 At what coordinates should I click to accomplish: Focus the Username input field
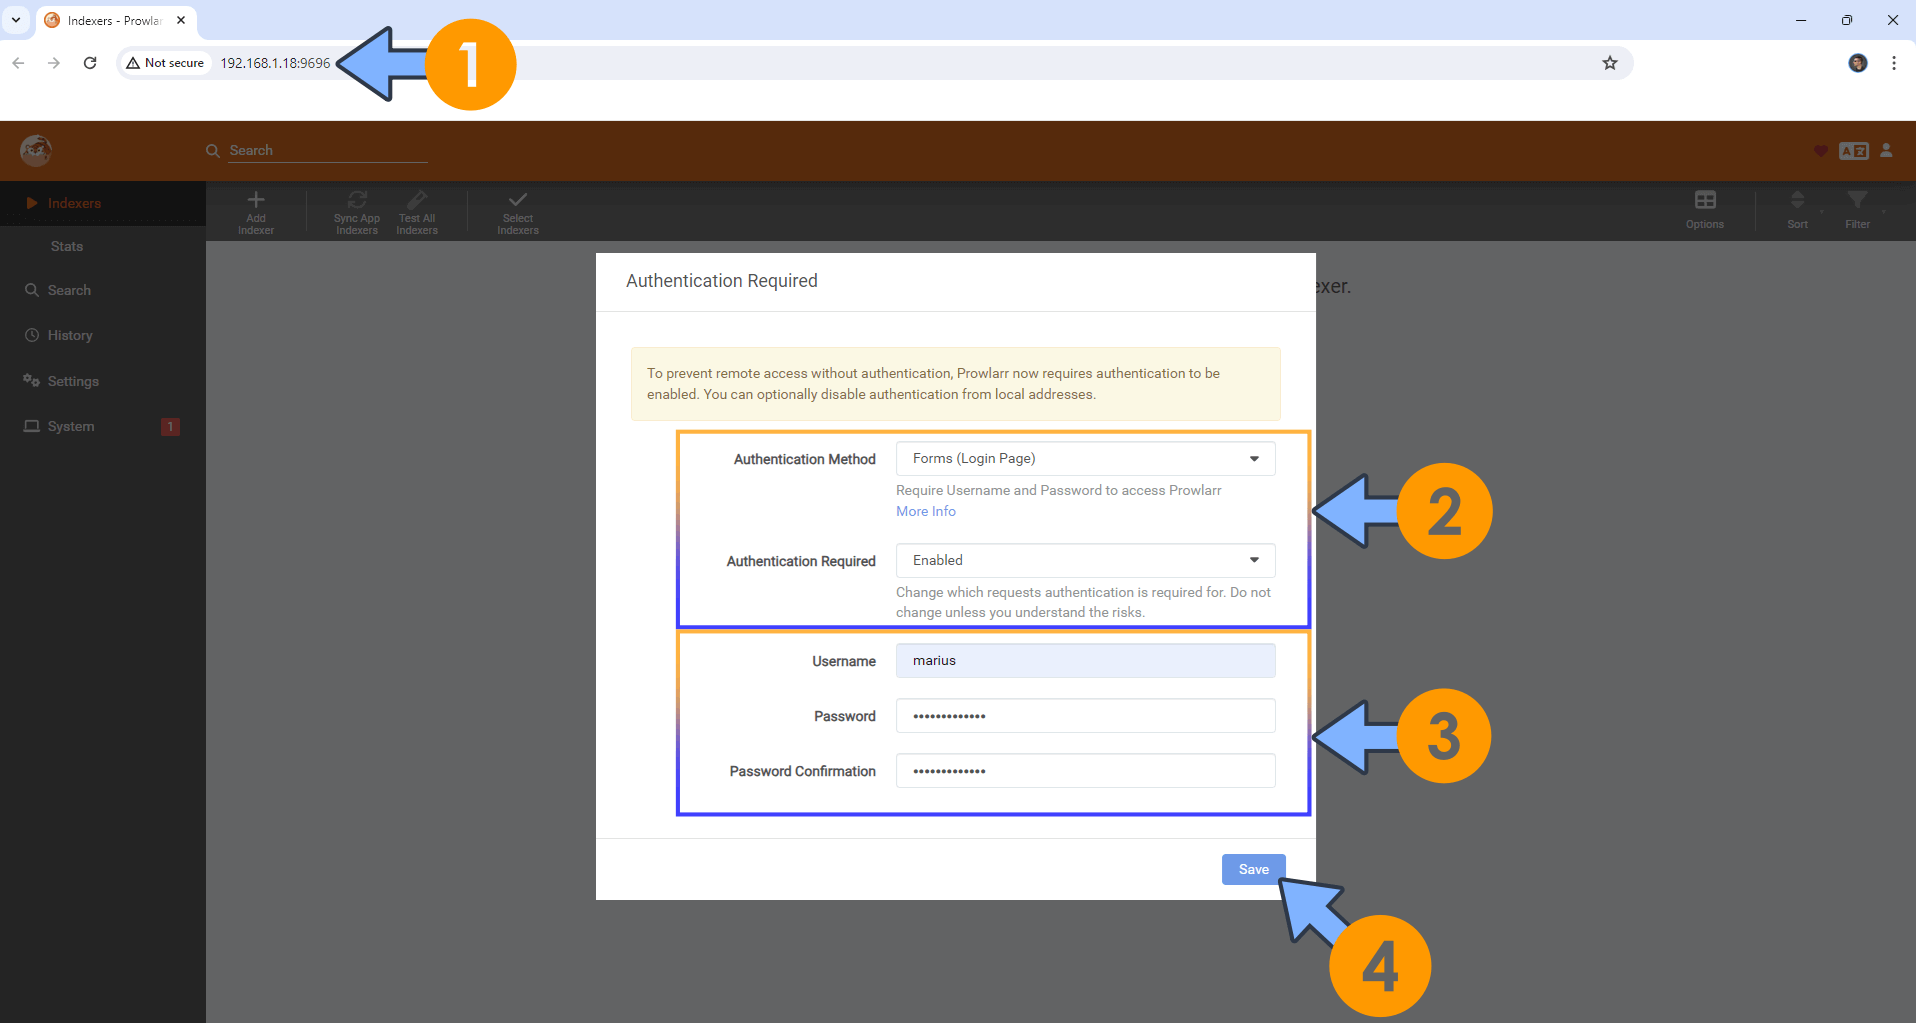[1085, 661]
